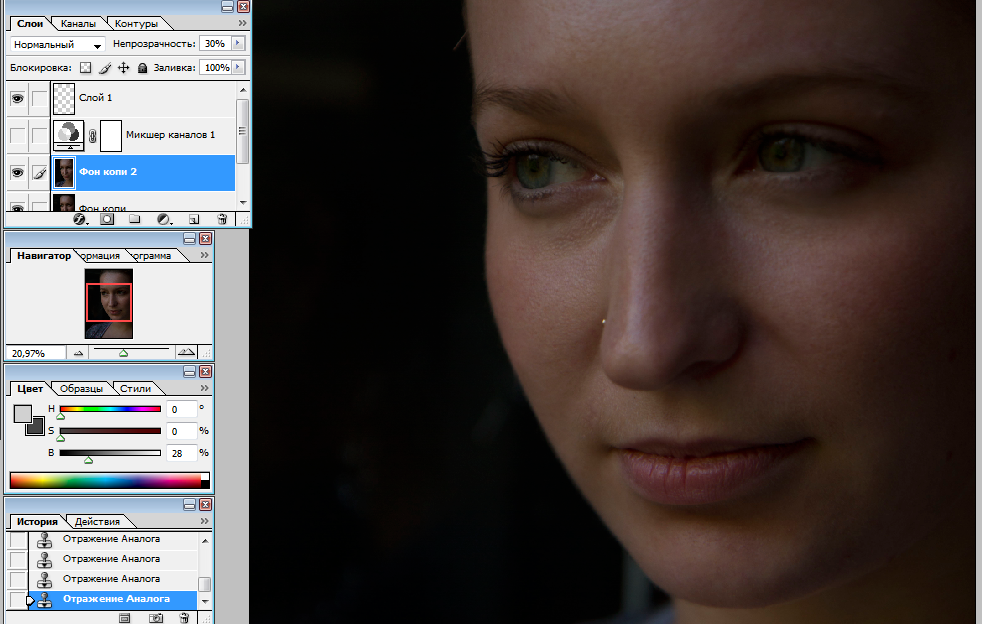The width and height of the screenshot is (982, 624).
Task: Switch to the Образцы tab
Action: point(81,388)
